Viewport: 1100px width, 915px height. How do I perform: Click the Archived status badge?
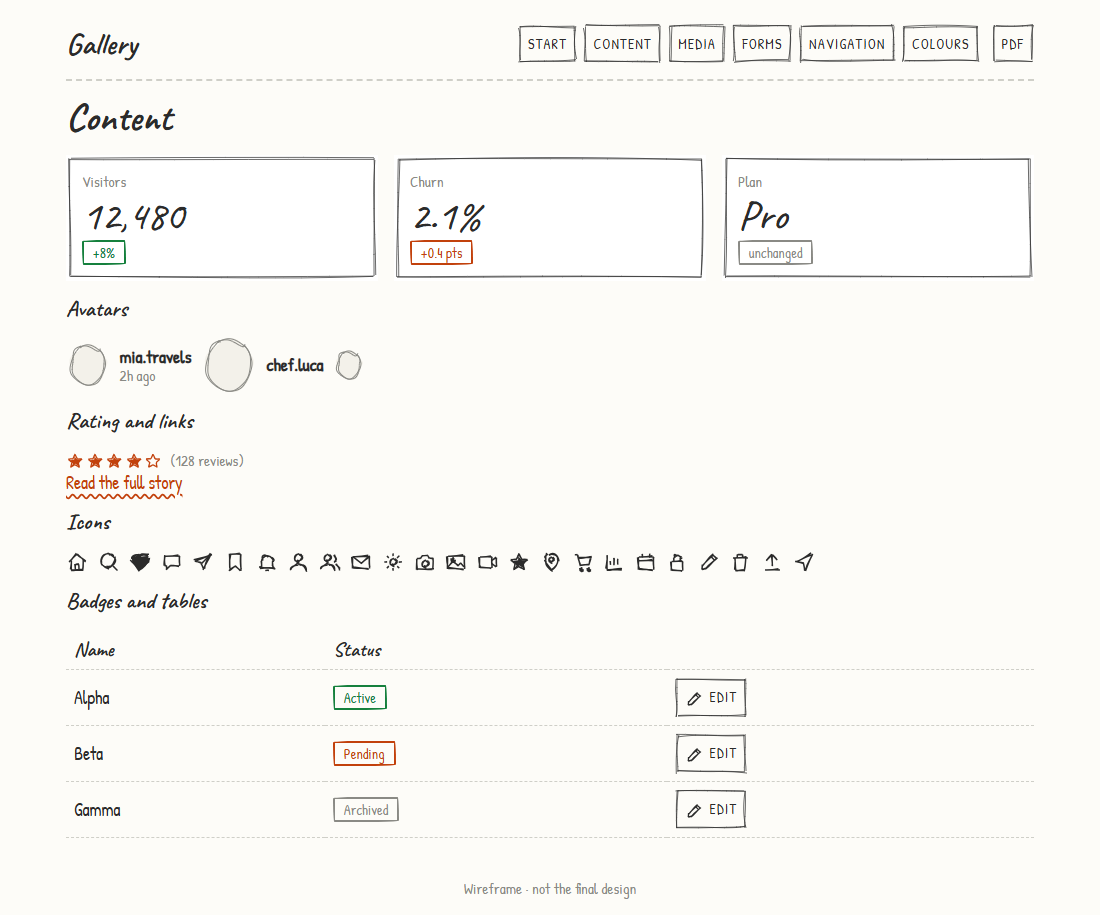(x=365, y=810)
